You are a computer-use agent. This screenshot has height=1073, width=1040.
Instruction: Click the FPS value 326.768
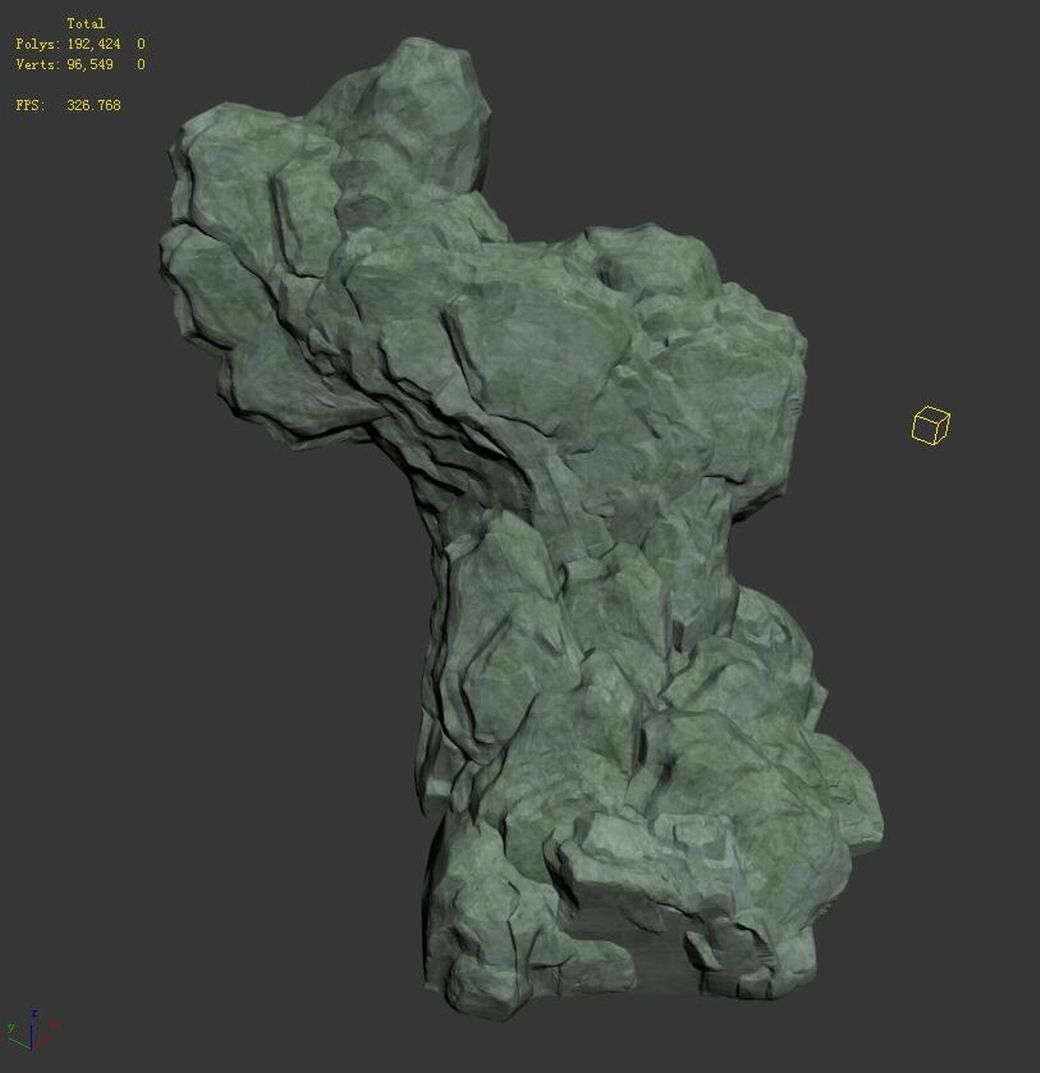[94, 105]
